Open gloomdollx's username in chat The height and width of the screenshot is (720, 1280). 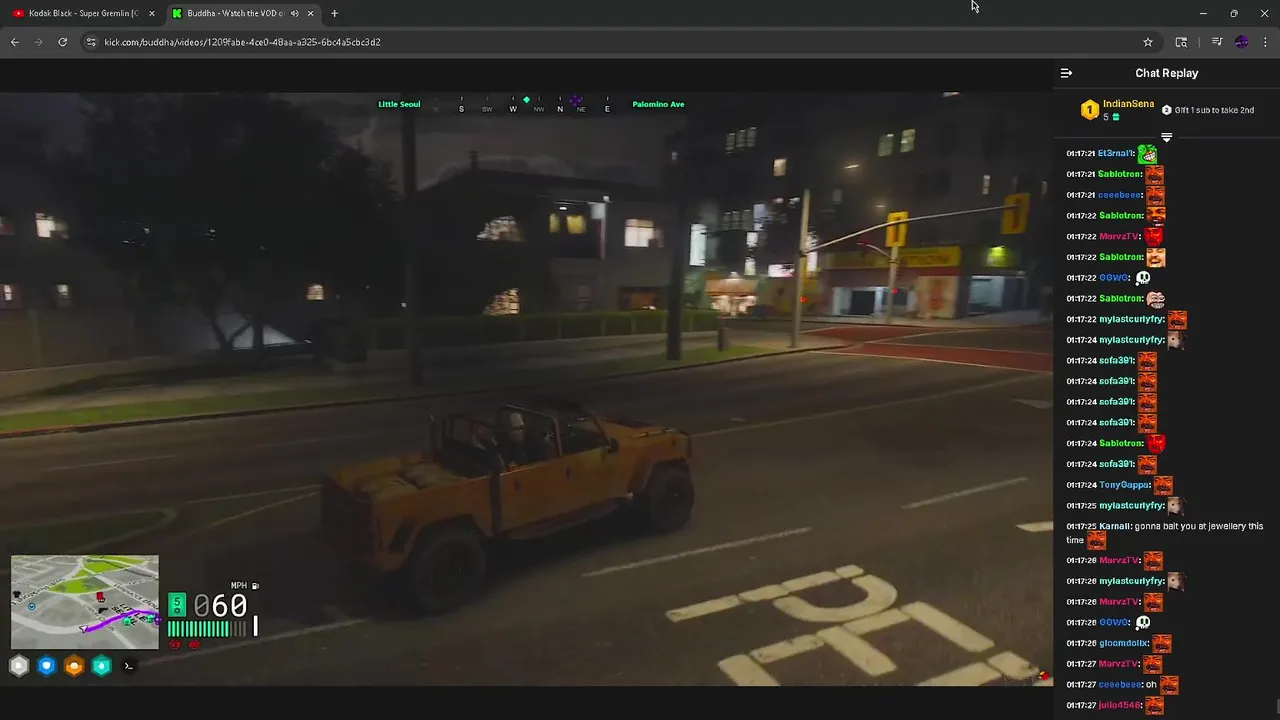coord(1123,643)
